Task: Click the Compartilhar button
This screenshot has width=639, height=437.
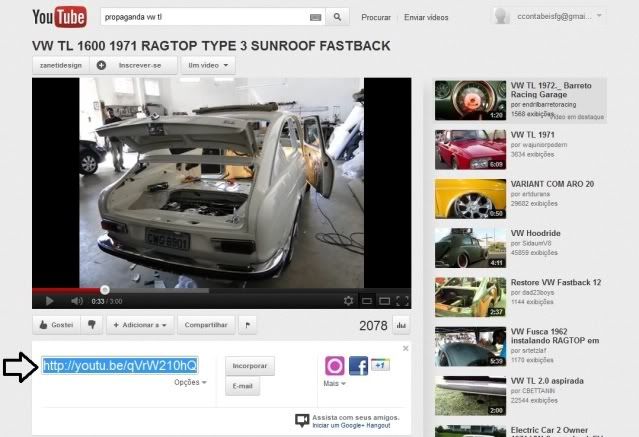Action: 206,325
